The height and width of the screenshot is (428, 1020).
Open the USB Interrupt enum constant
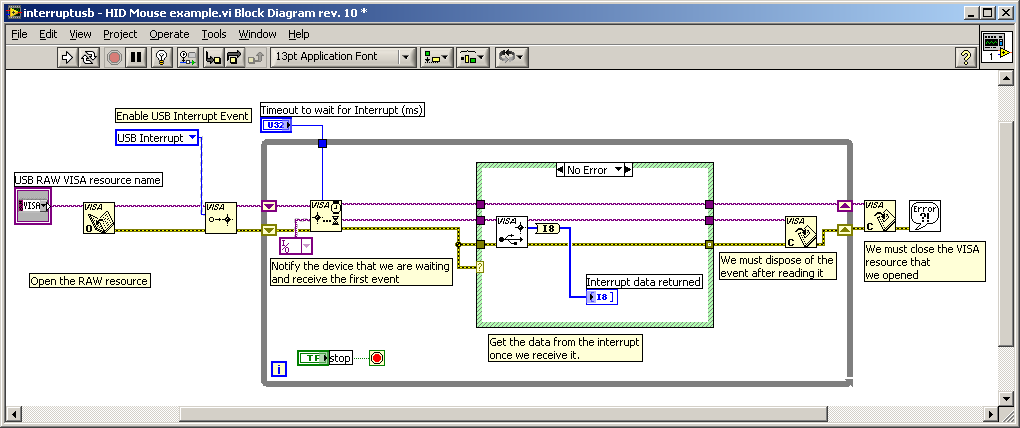click(157, 138)
